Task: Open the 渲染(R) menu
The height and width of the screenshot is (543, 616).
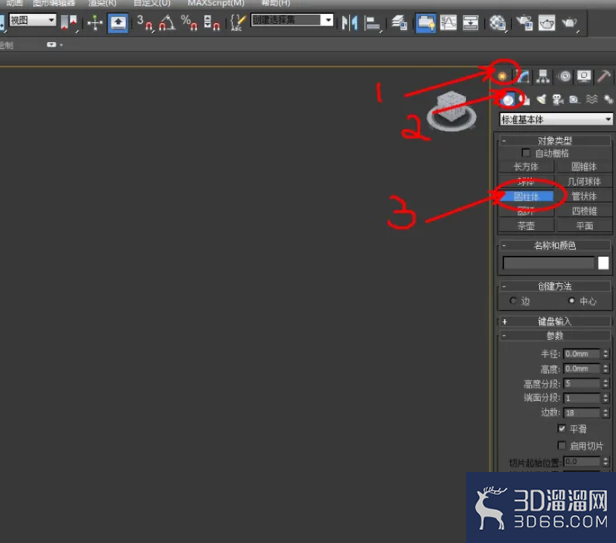Action: tap(103, 3)
